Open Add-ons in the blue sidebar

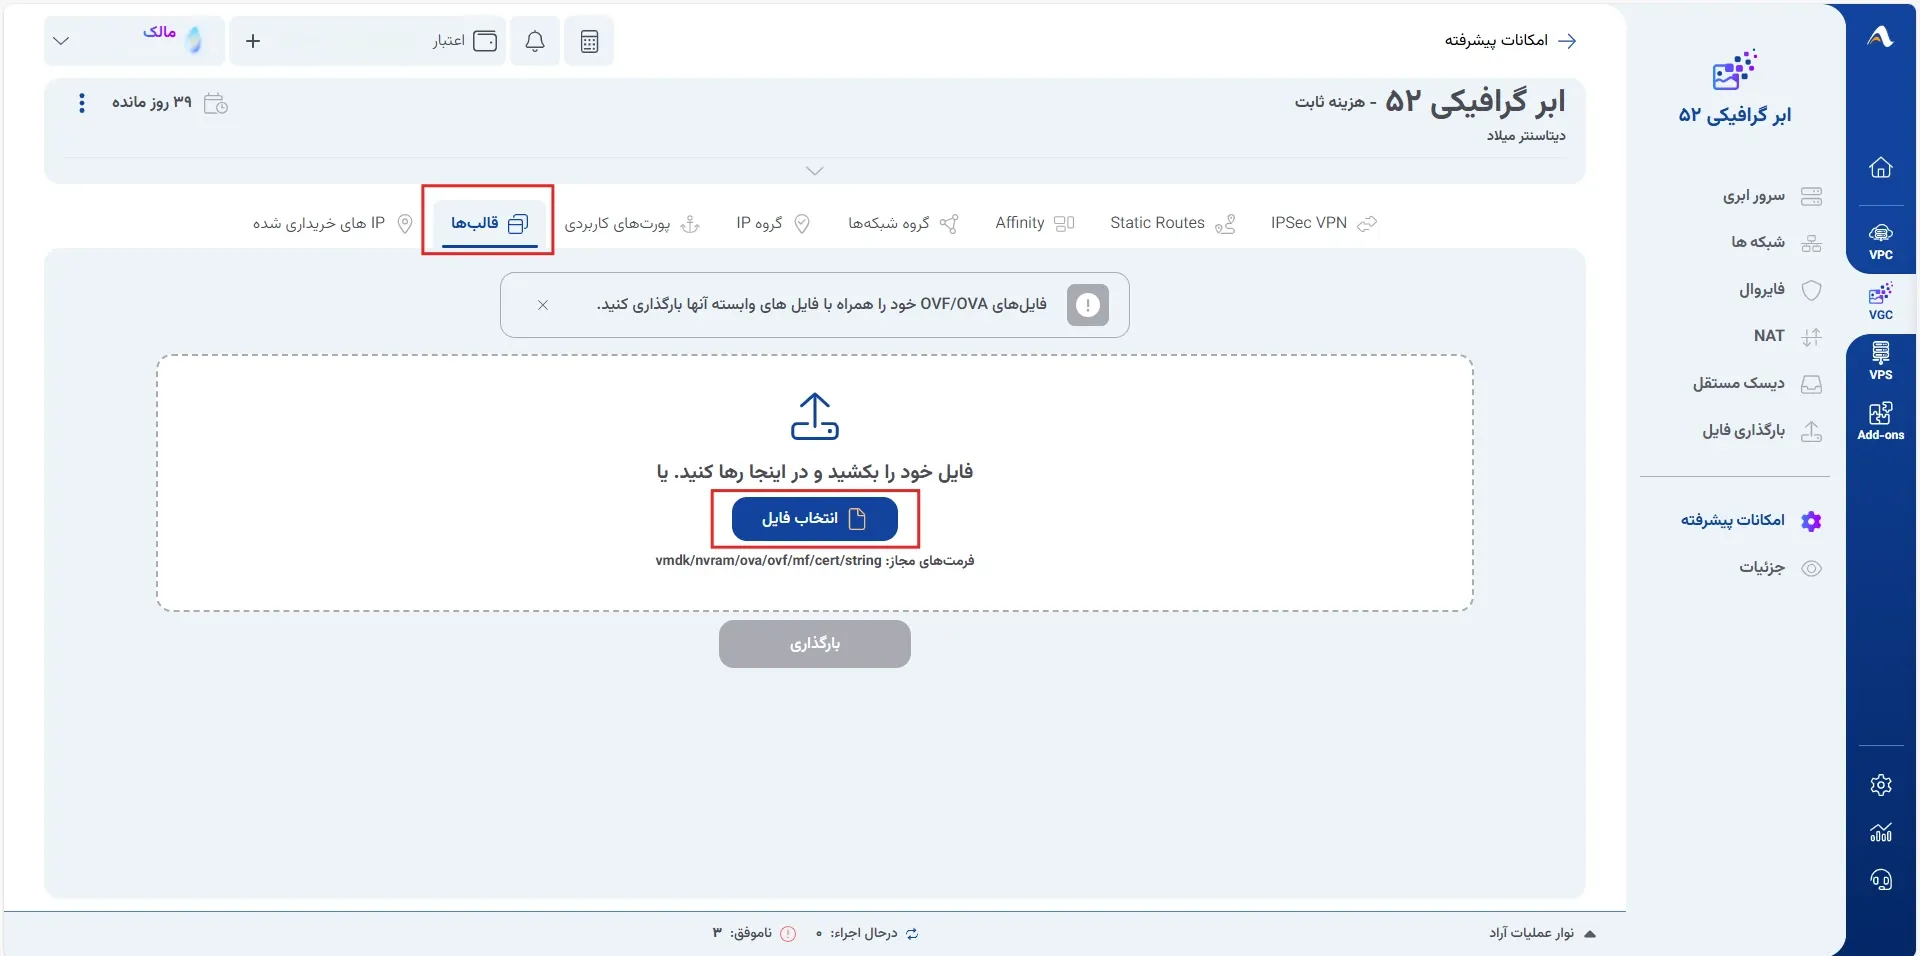1880,421
